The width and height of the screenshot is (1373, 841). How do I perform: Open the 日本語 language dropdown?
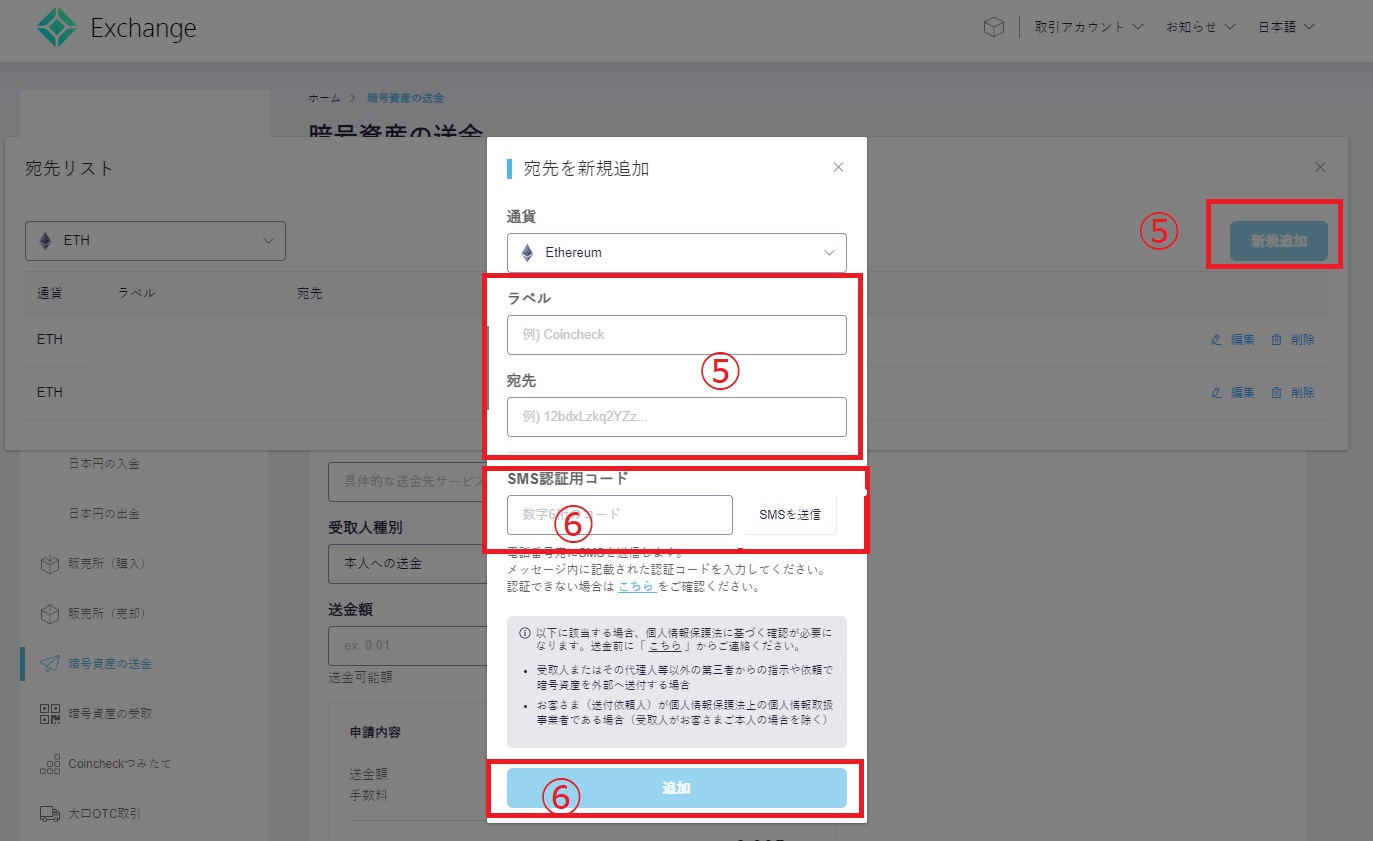pyautogui.click(x=1286, y=28)
